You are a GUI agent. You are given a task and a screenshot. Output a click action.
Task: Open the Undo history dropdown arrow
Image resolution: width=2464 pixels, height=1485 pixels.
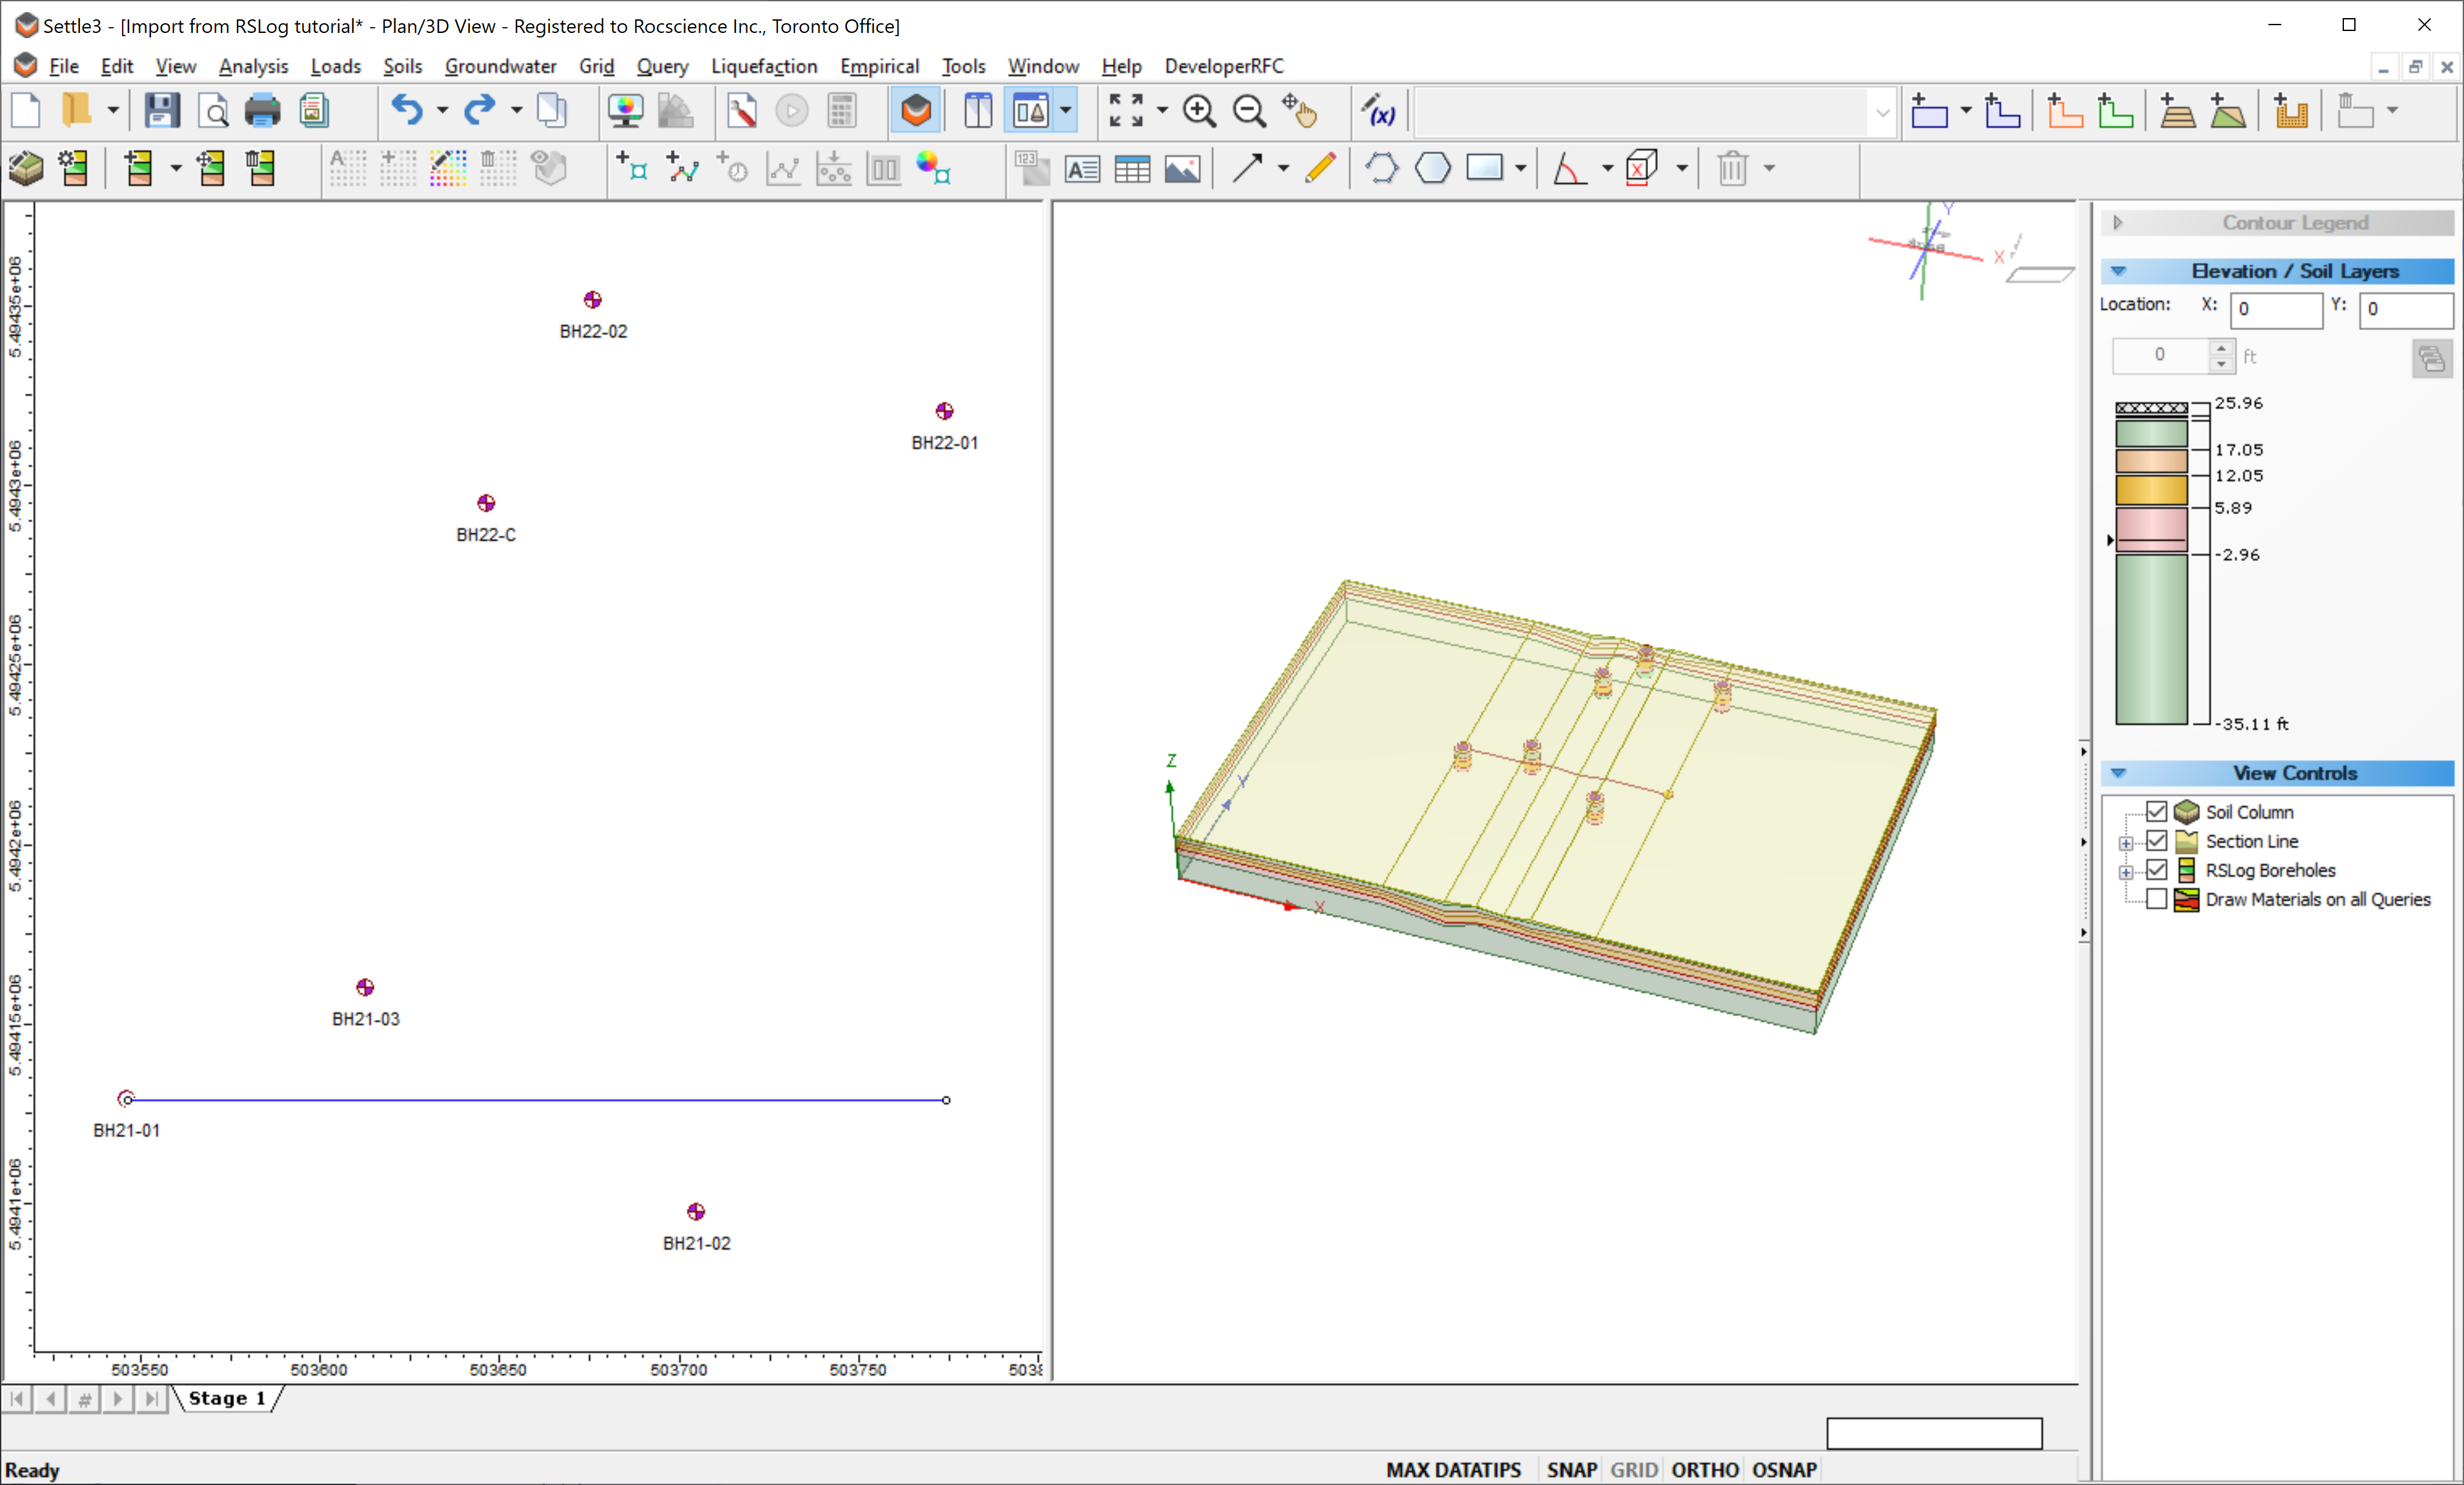tap(441, 110)
